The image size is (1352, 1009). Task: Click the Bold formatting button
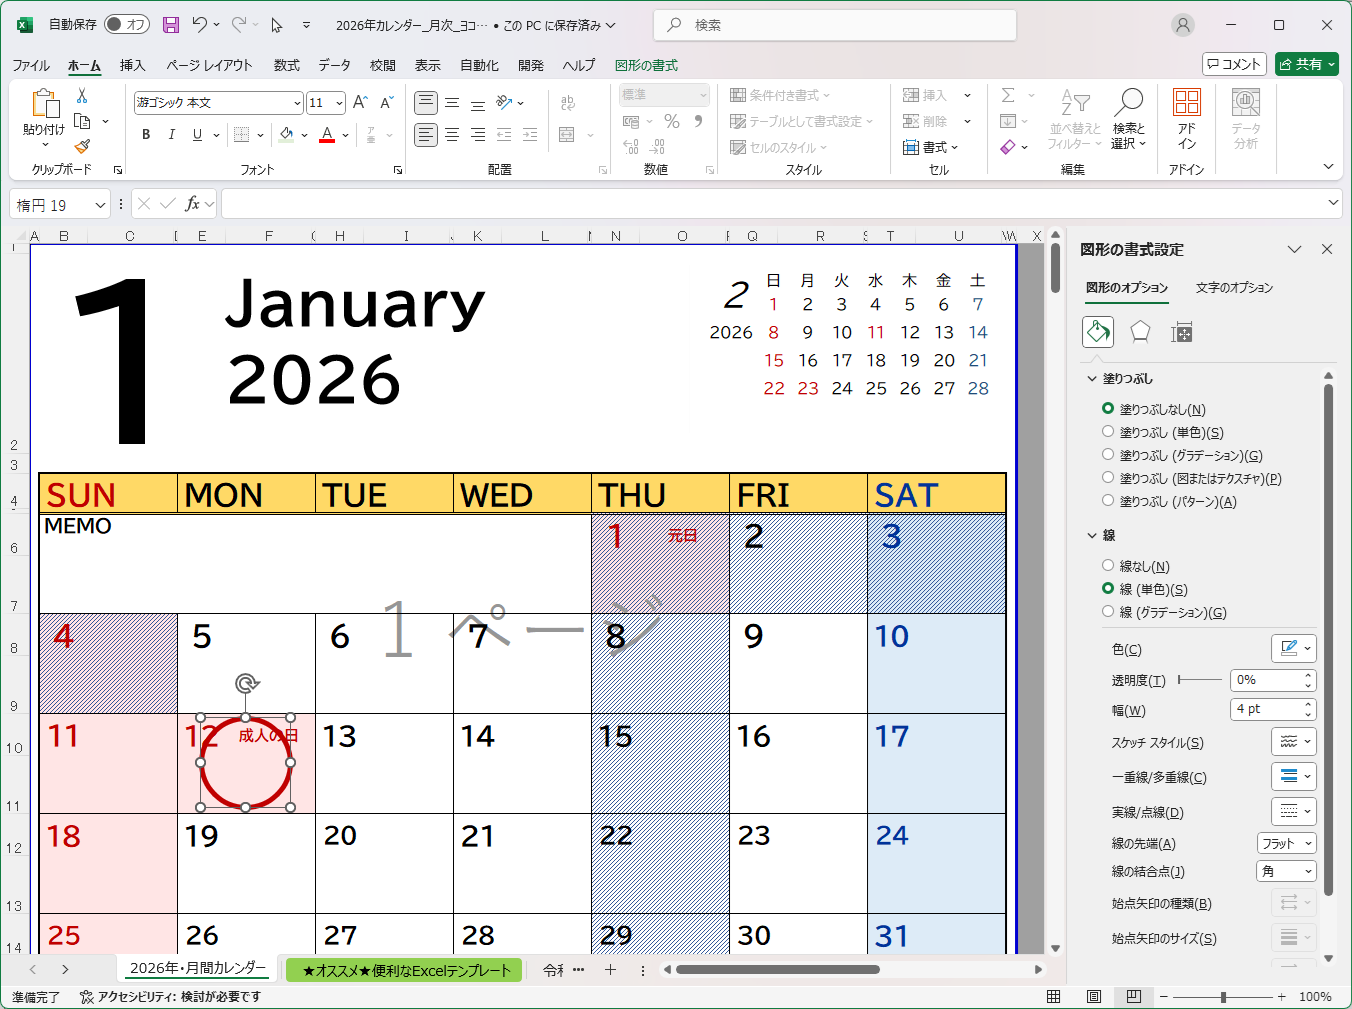tap(146, 135)
